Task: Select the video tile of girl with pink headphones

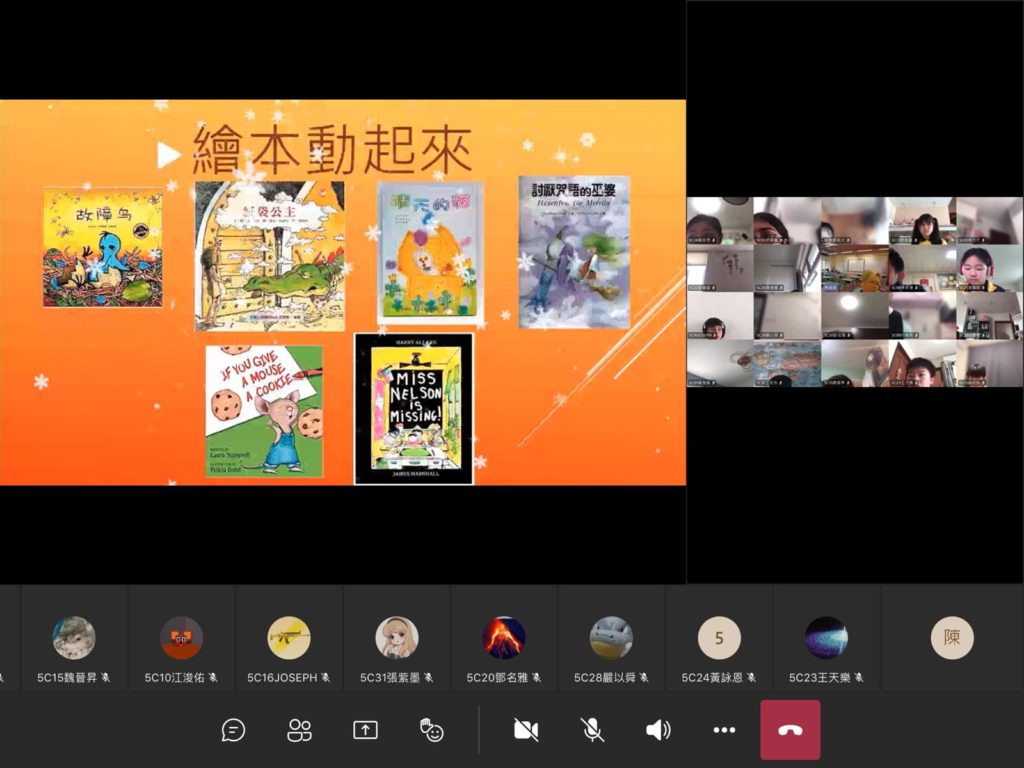Action: 990,268
